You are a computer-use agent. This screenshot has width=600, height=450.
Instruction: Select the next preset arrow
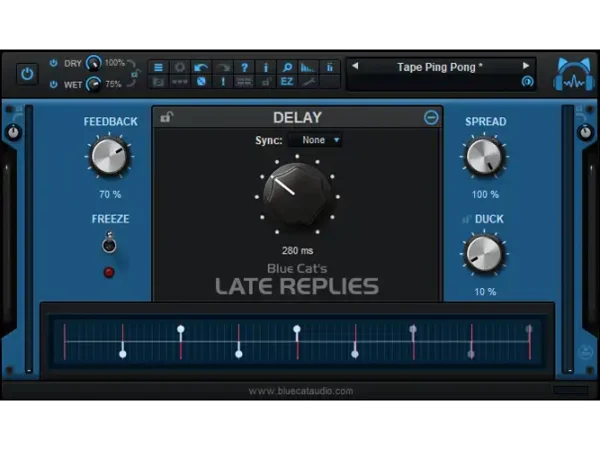[x=526, y=66]
